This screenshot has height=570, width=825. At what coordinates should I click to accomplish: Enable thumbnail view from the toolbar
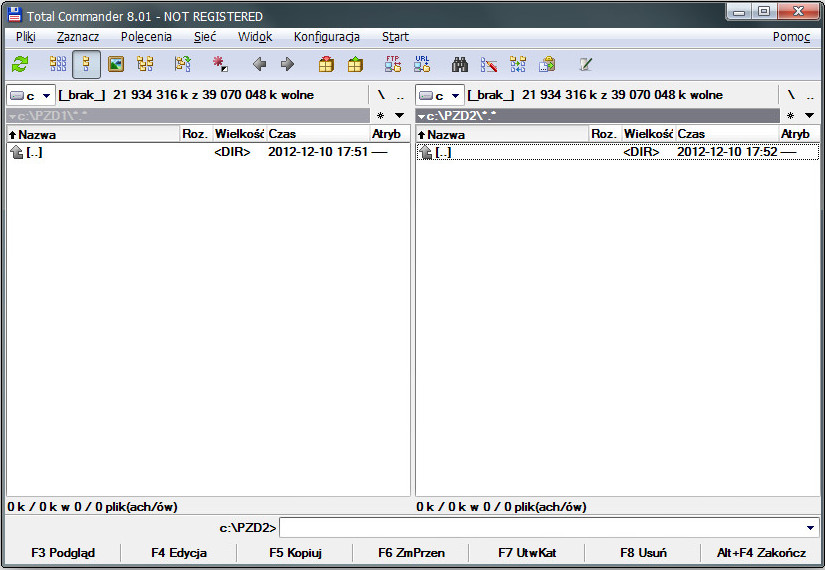(x=116, y=64)
